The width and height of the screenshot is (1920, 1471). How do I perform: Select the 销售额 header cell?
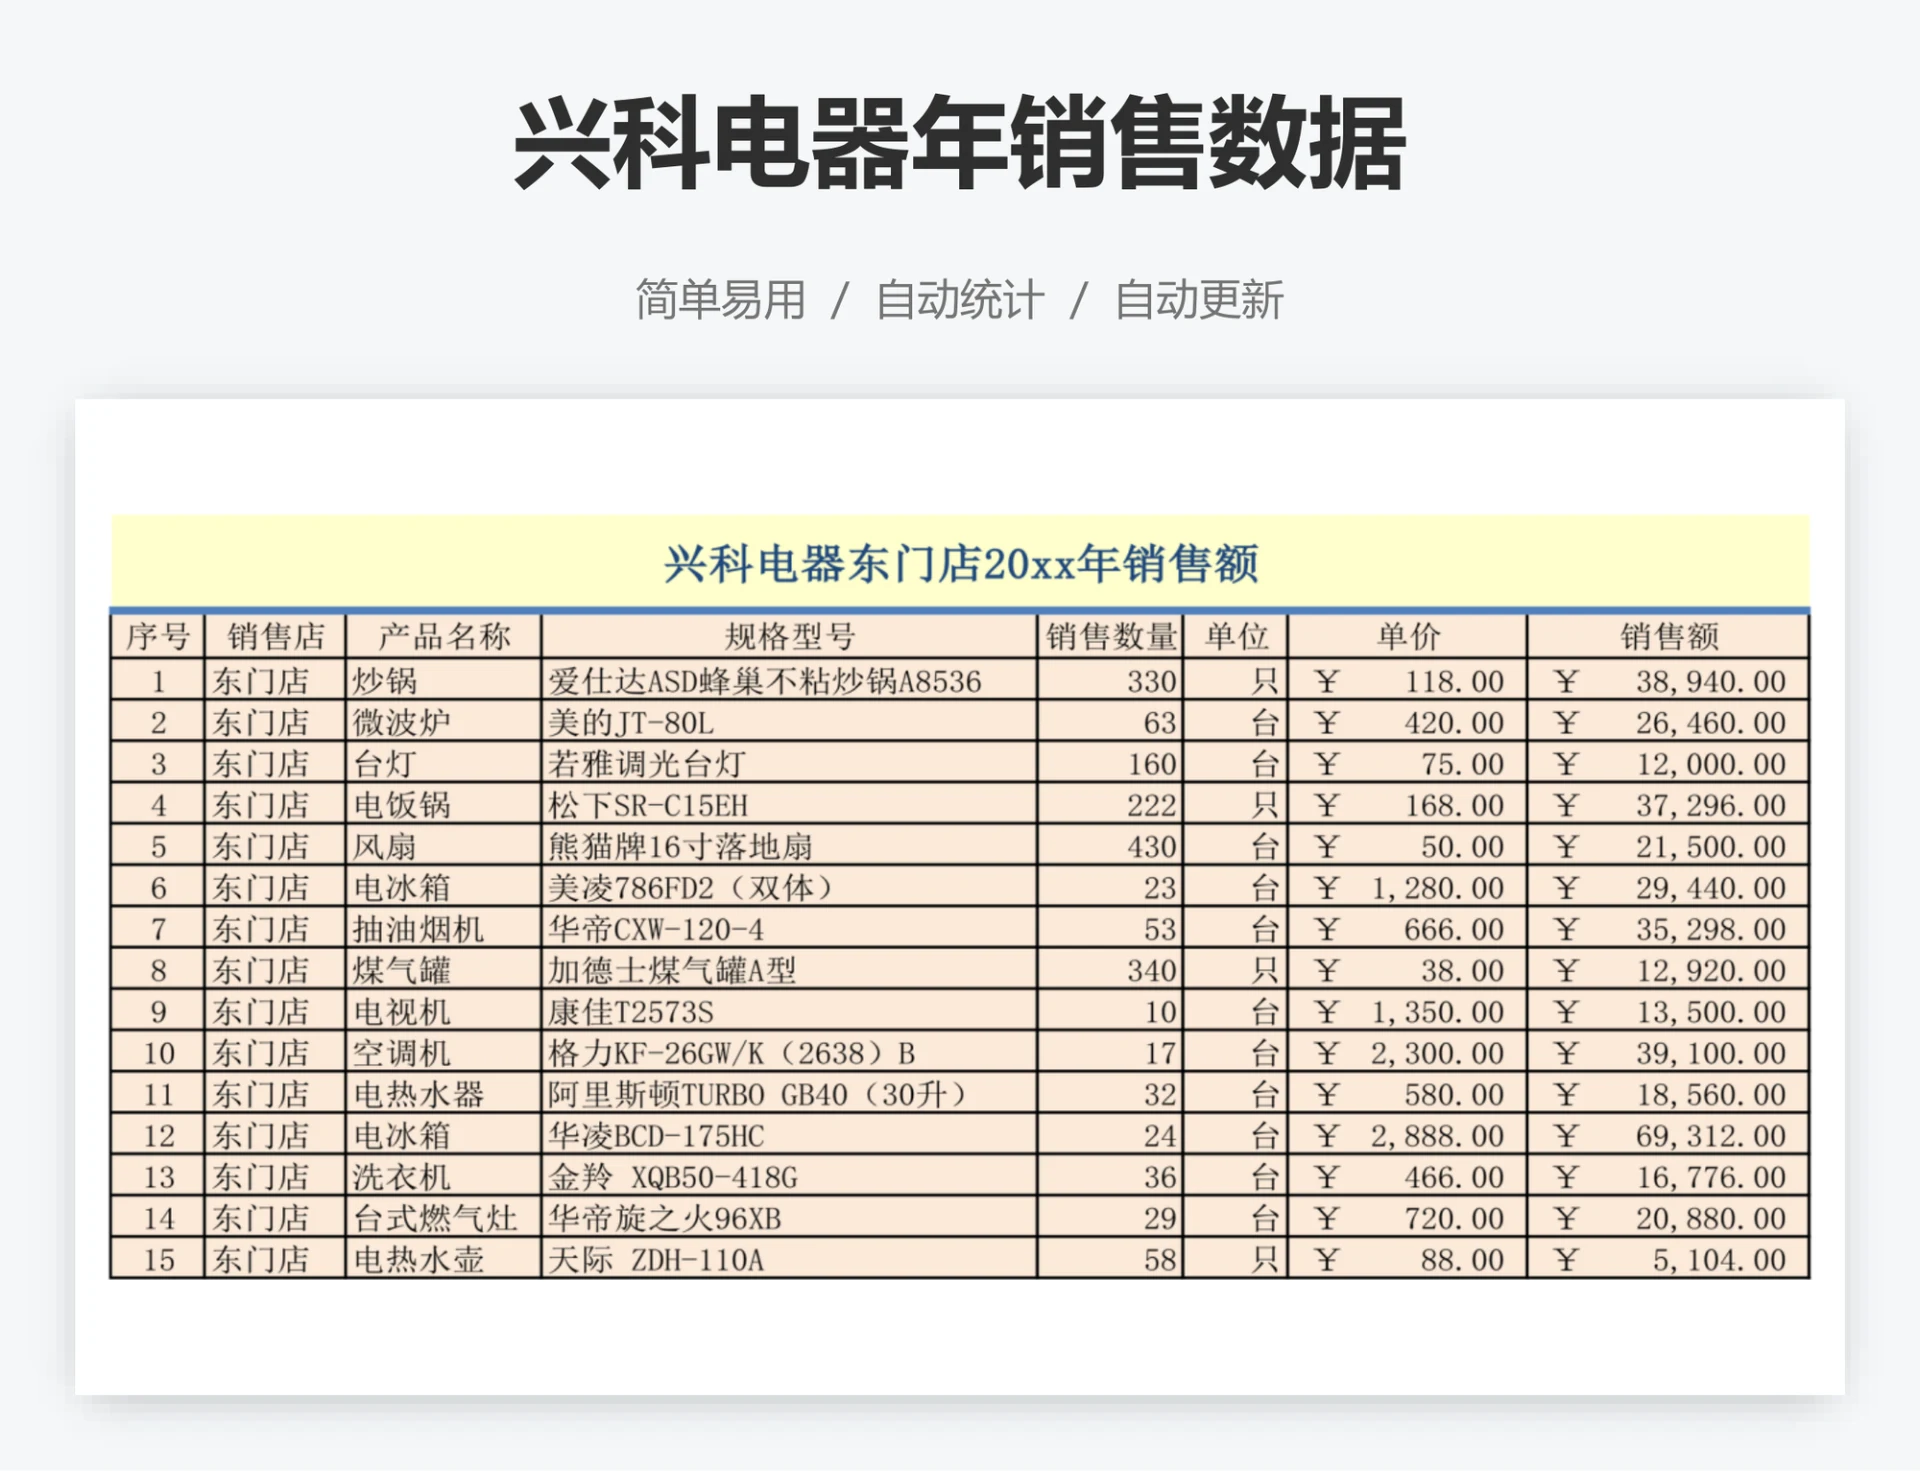[1668, 636]
